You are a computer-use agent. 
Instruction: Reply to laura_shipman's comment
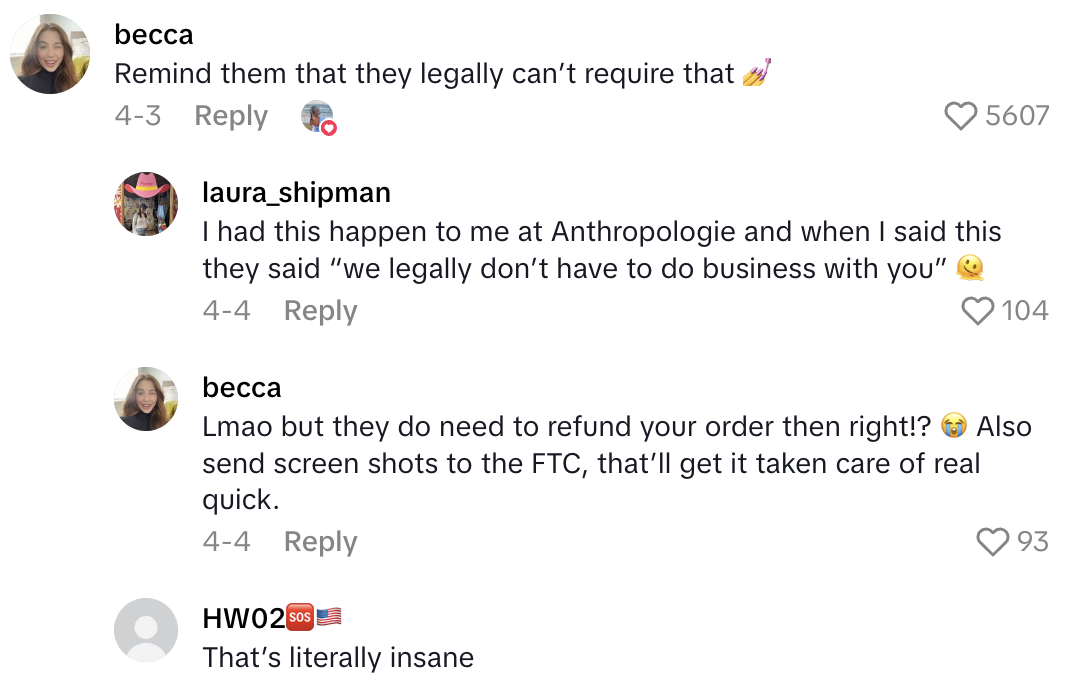(321, 311)
